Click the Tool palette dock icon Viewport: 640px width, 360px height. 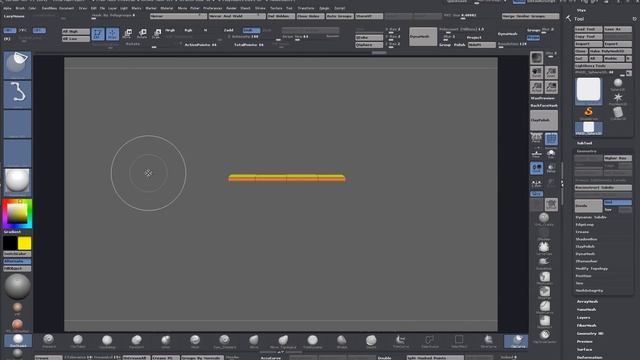568,18
